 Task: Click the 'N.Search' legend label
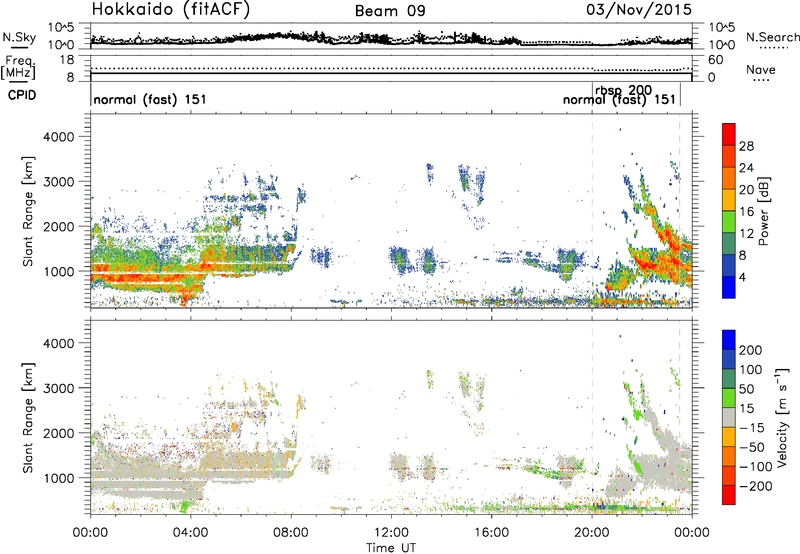tap(773, 37)
